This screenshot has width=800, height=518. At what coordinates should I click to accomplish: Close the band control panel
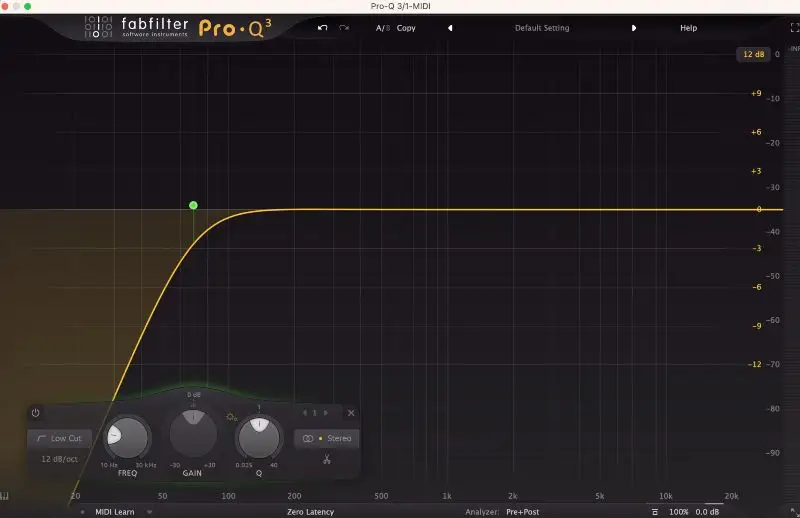click(x=351, y=412)
